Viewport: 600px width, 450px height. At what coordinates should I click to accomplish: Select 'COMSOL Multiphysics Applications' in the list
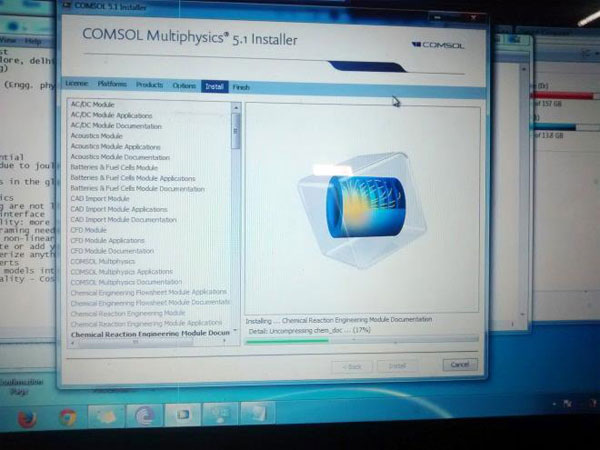point(122,272)
